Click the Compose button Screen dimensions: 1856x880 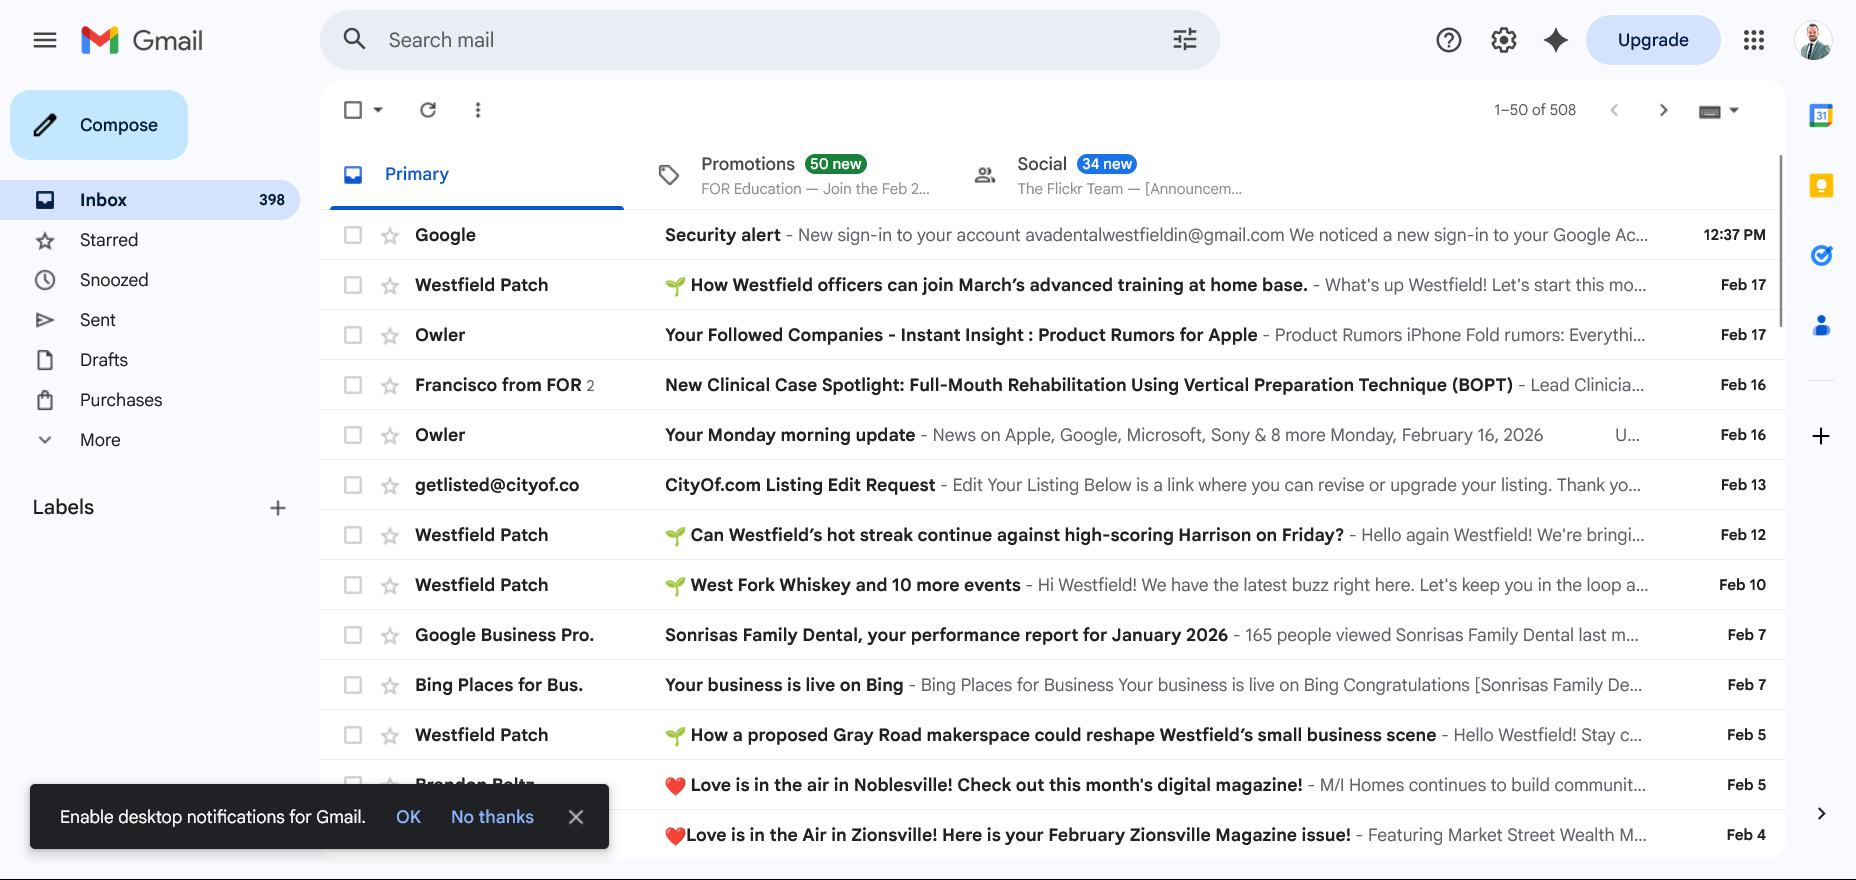(x=99, y=125)
